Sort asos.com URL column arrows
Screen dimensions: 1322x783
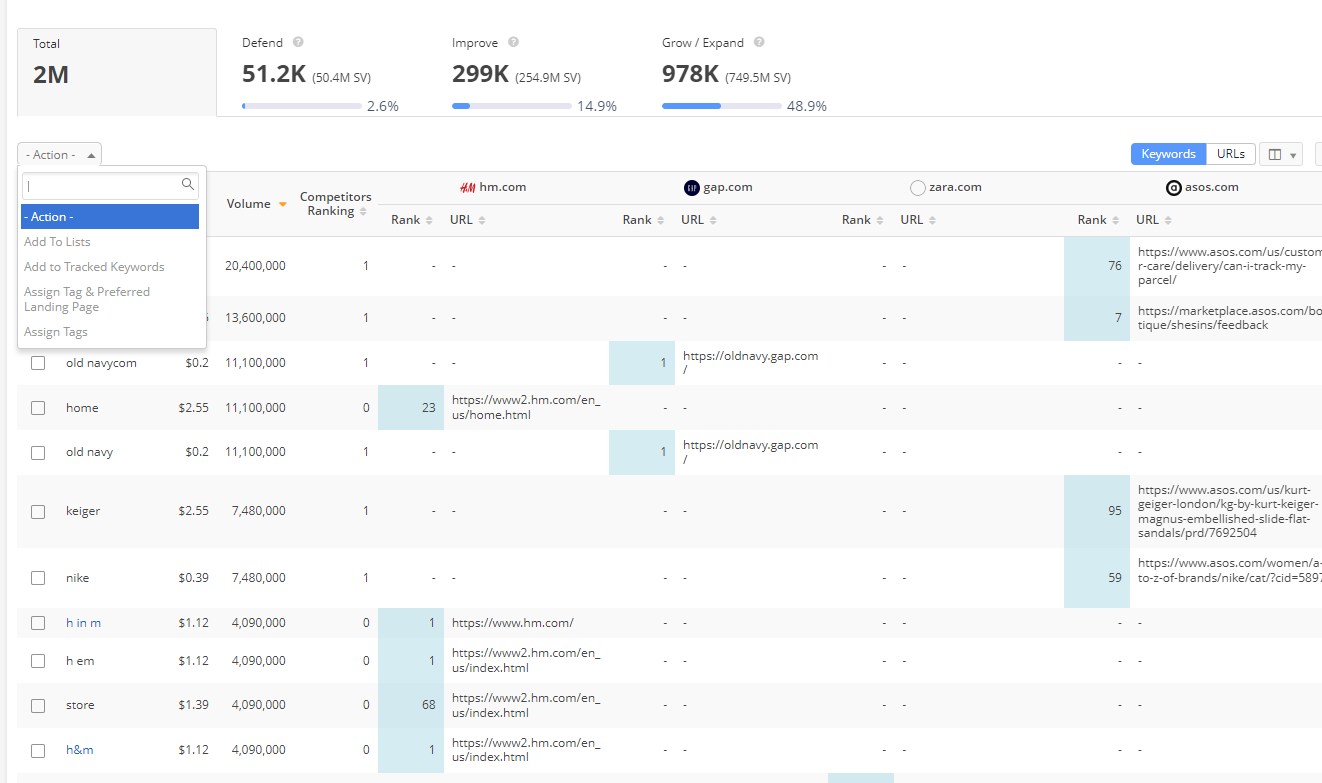(1168, 220)
